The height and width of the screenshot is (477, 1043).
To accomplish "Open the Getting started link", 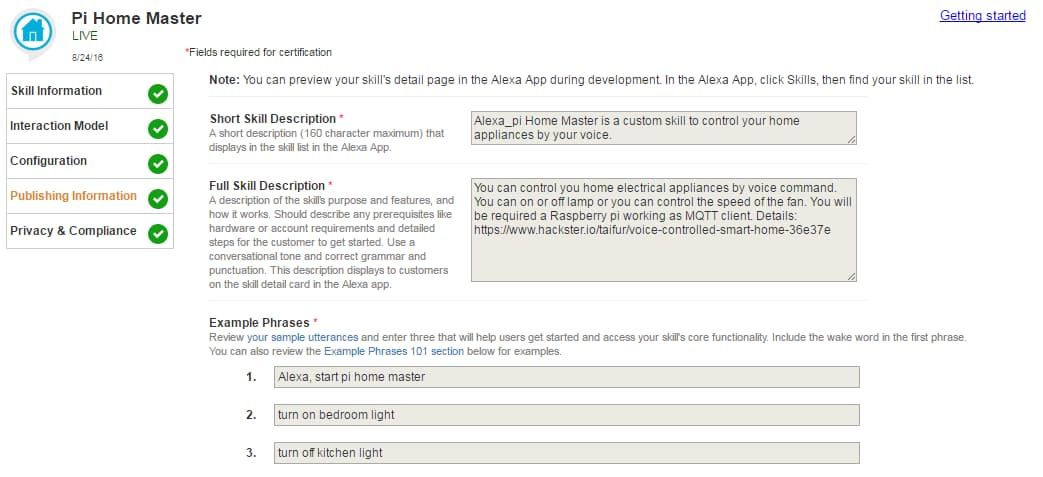I will click(x=982, y=16).
